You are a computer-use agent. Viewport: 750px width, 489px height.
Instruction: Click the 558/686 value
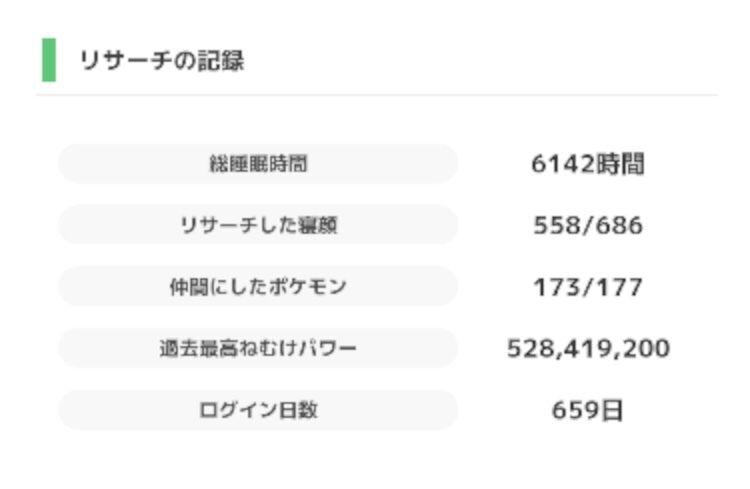(x=588, y=225)
